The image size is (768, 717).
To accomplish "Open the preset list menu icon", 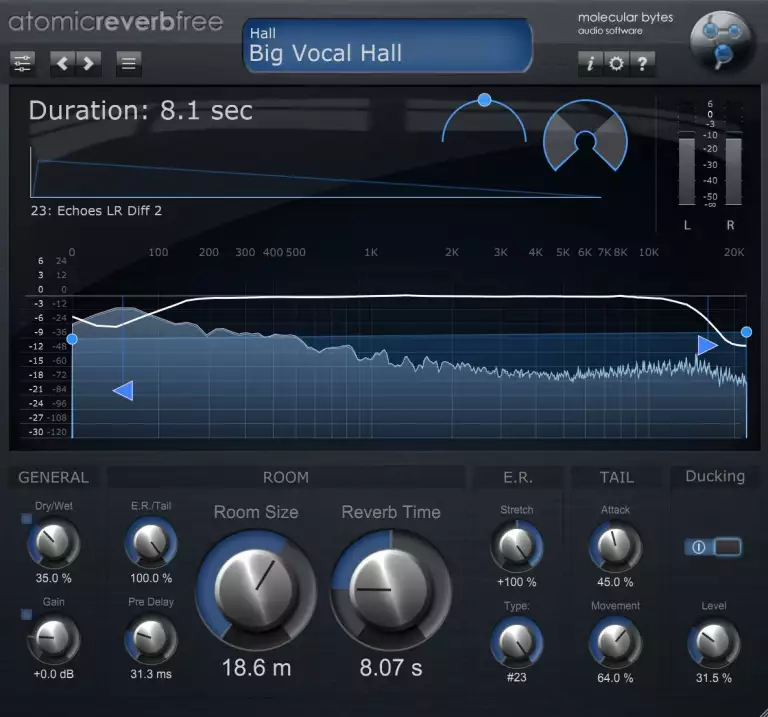I will pyautogui.click(x=129, y=64).
